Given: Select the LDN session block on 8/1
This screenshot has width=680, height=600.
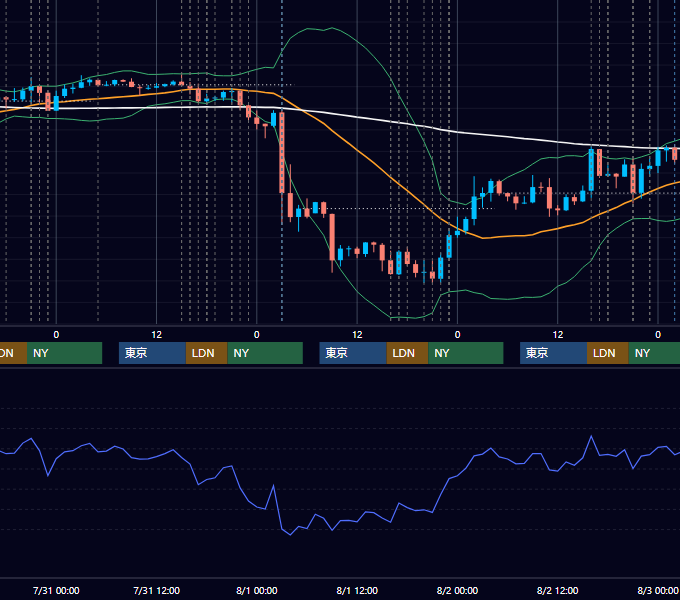Looking at the screenshot, I should pyautogui.click(x=407, y=353).
